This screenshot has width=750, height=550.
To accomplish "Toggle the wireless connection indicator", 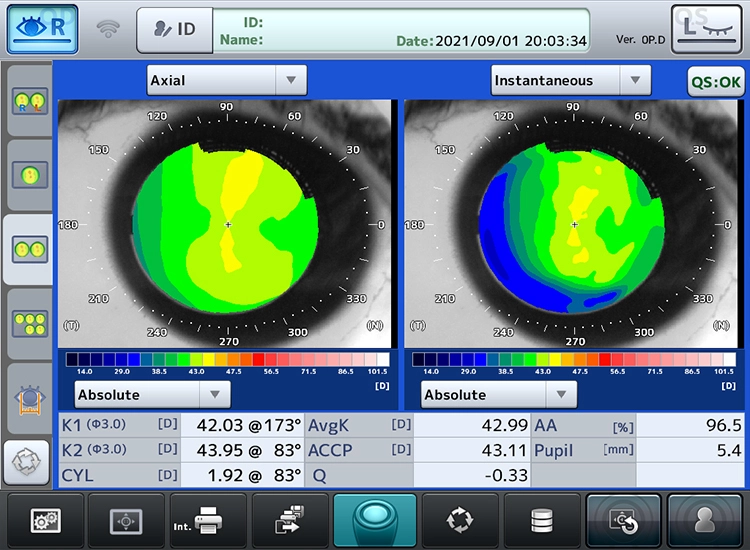I will [x=107, y=29].
